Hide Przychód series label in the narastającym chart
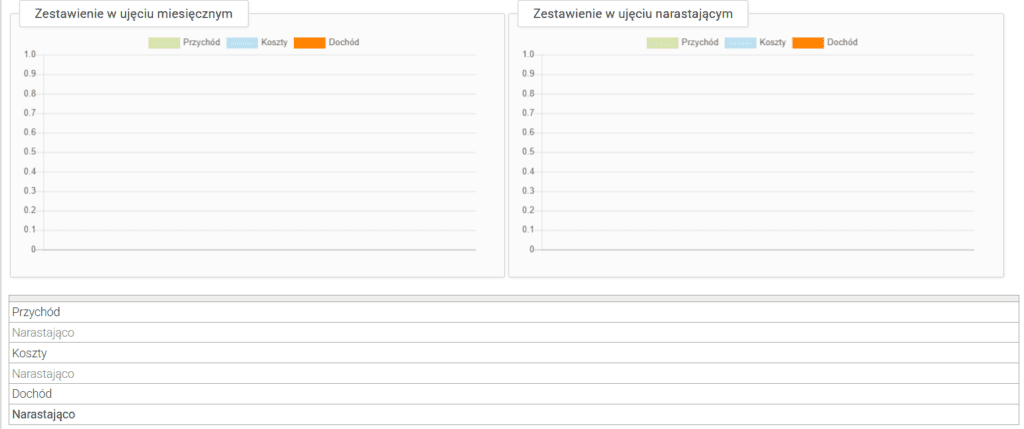The image size is (1024, 429). [x=699, y=42]
